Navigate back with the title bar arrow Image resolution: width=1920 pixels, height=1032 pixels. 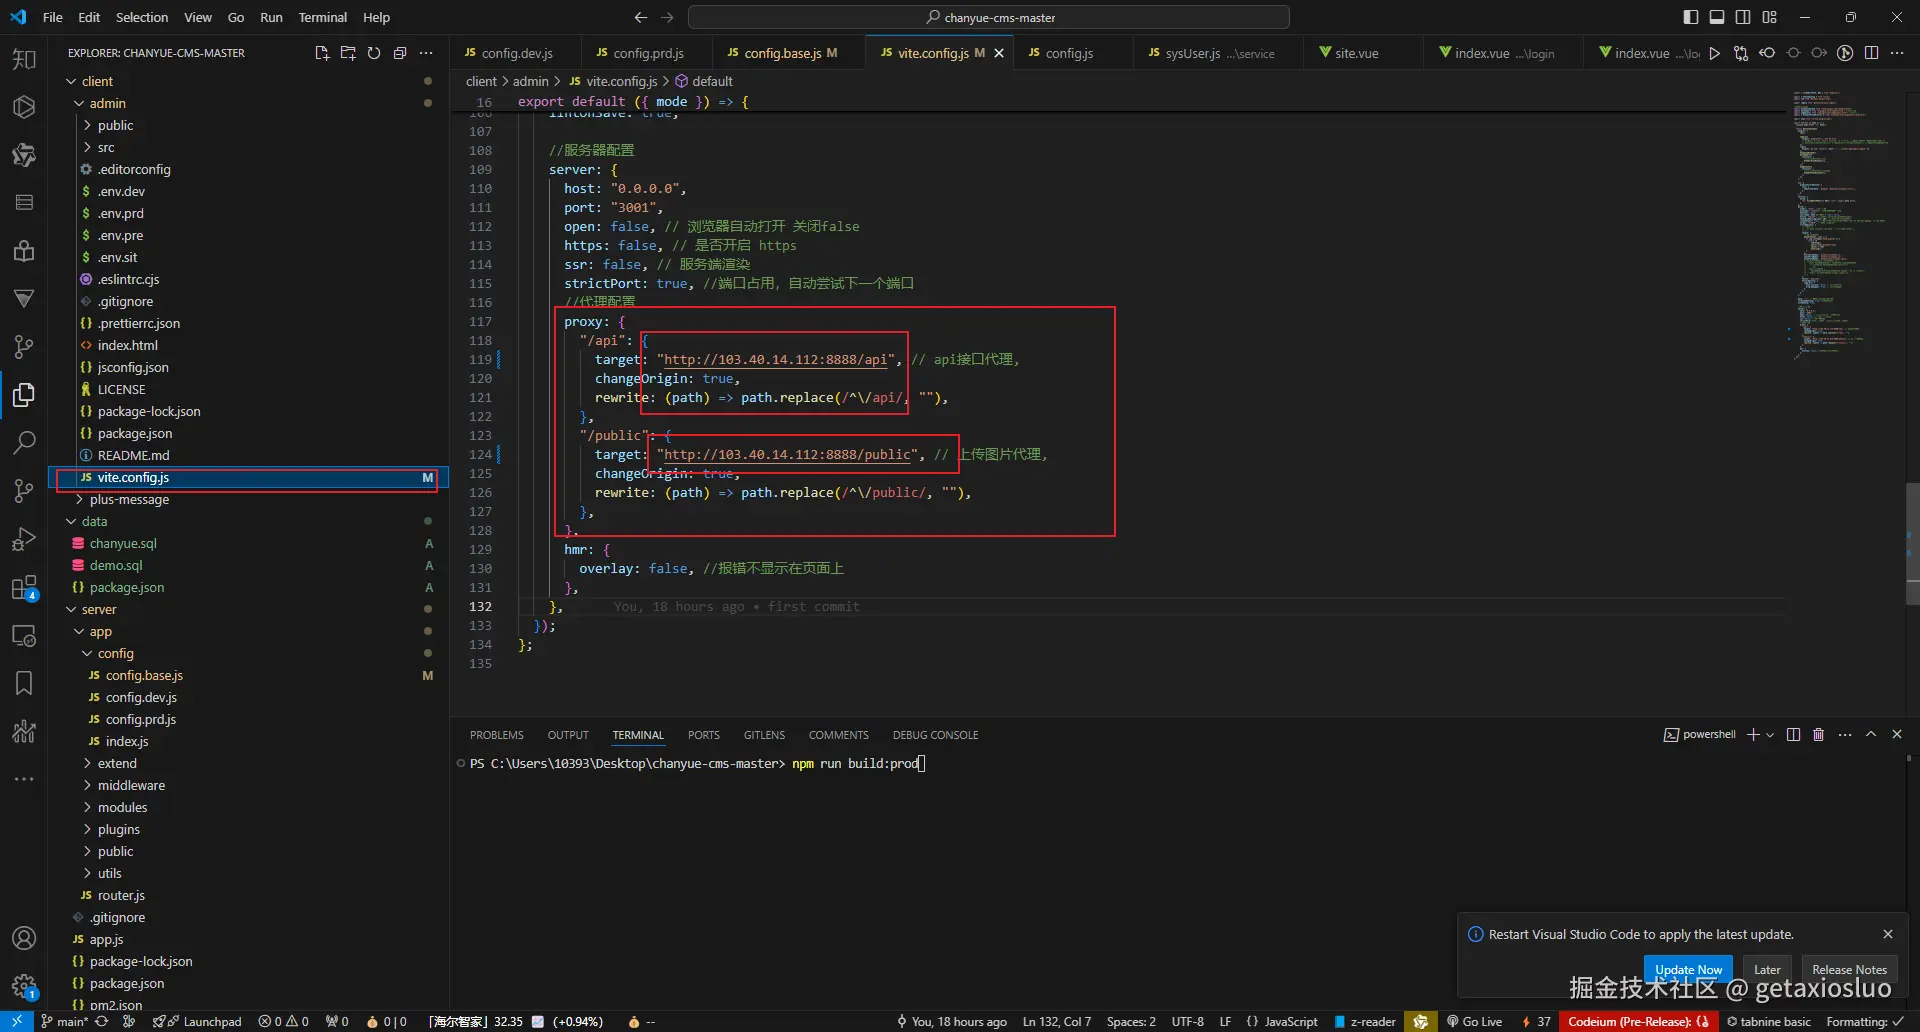641,17
